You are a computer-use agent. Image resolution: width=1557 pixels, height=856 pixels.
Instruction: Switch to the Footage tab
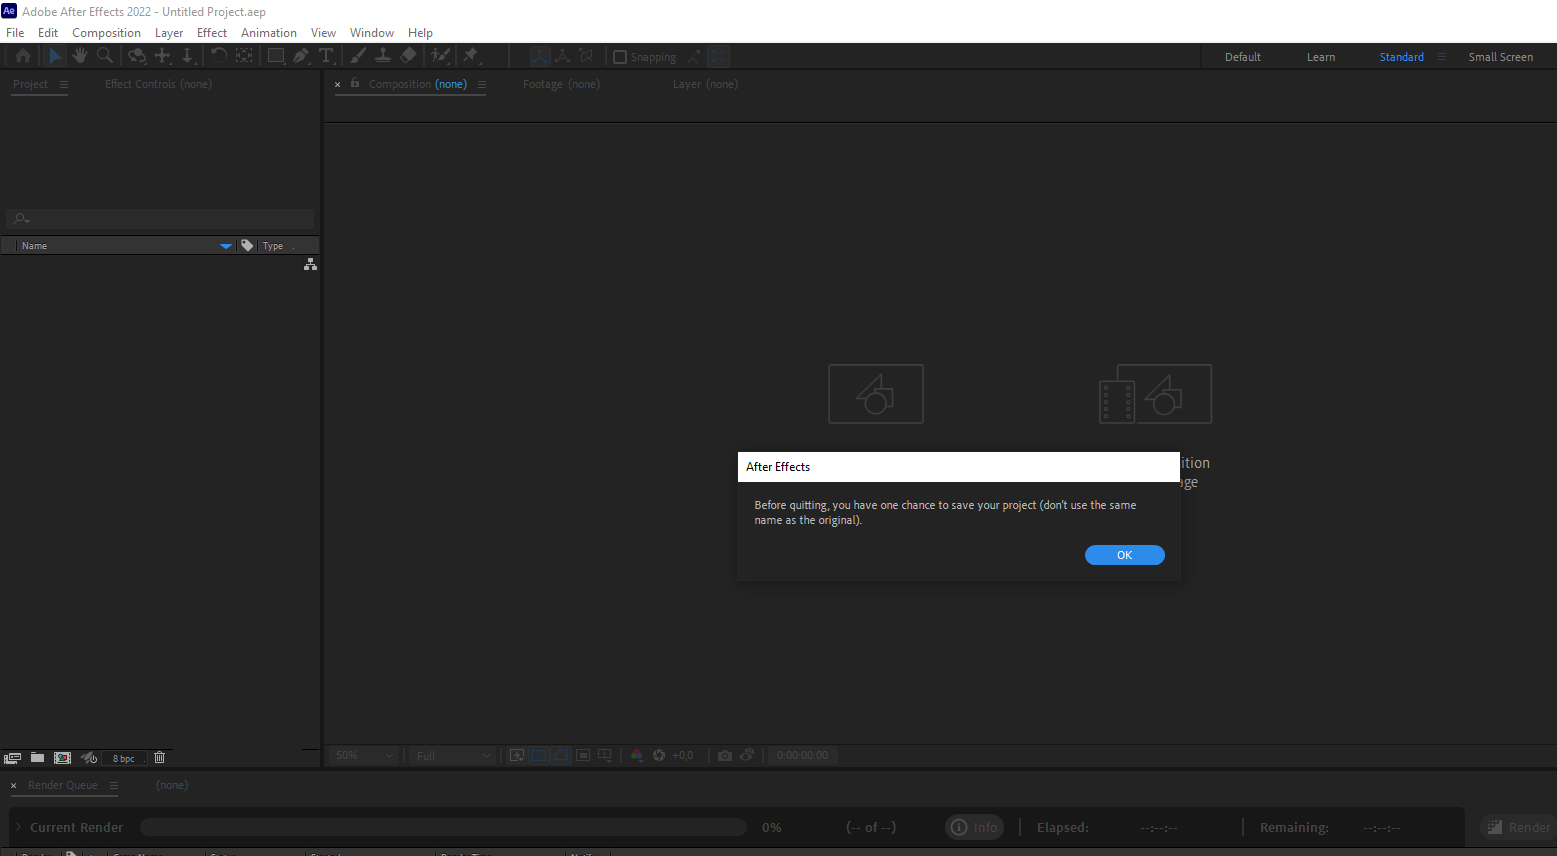coord(561,84)
